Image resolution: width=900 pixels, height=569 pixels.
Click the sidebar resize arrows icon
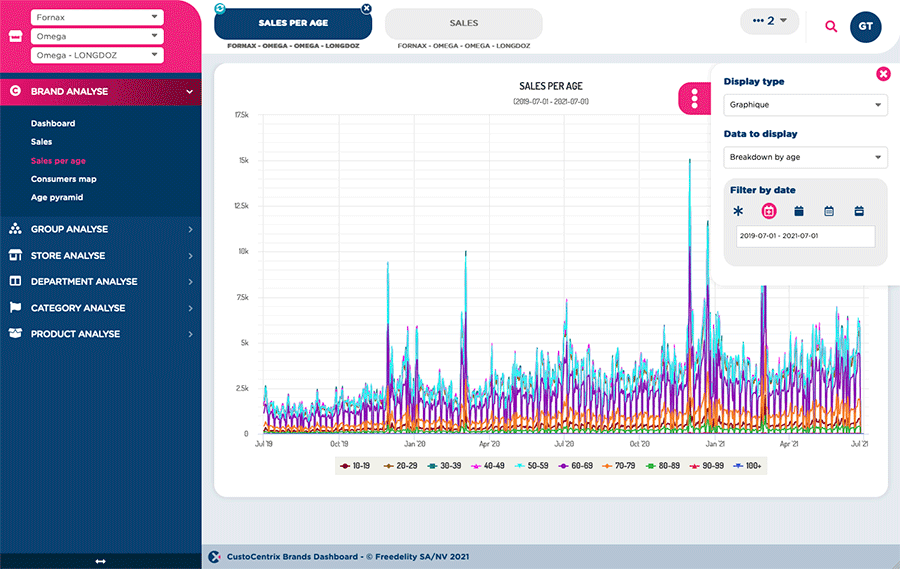click(x=100, y=561)
